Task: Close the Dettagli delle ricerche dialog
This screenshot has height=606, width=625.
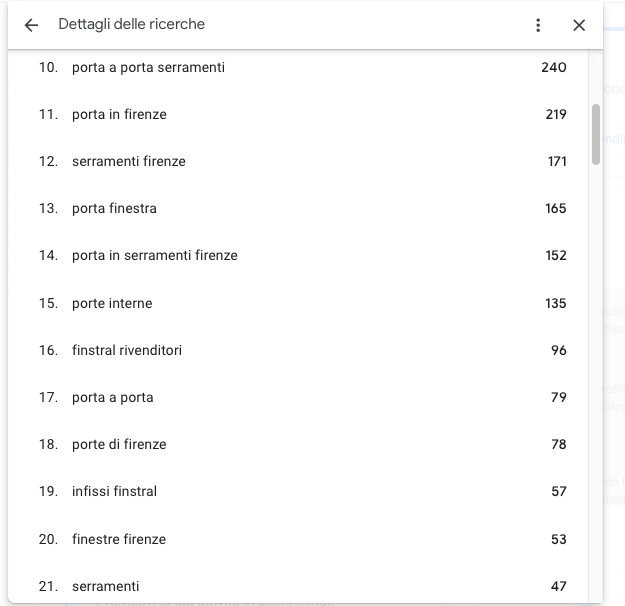Action: (579, 25)
